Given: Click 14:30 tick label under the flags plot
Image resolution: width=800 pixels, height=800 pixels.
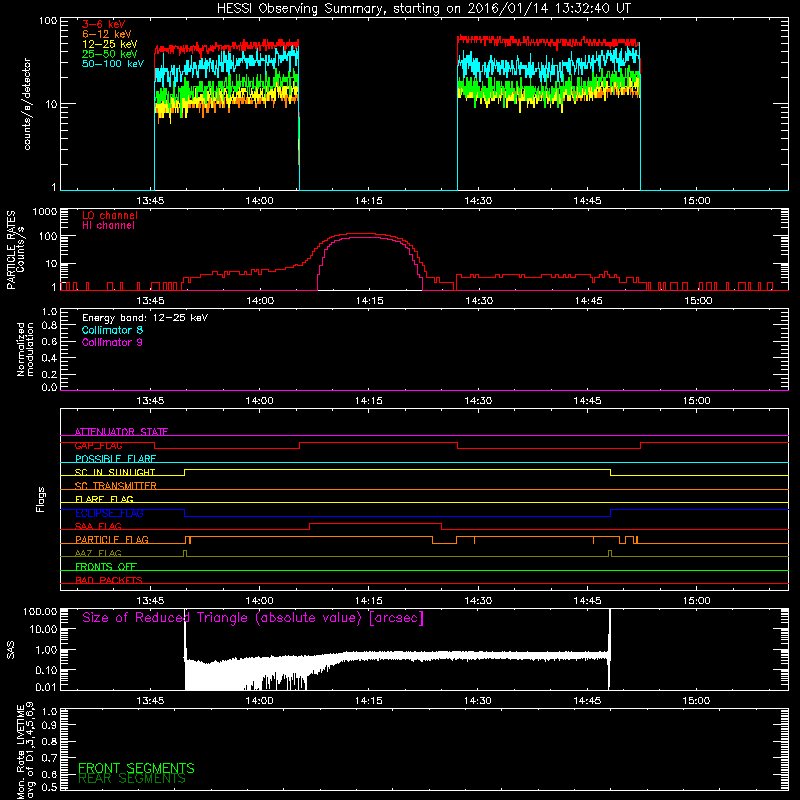Looking at the screenshot, I should (478, 601).
